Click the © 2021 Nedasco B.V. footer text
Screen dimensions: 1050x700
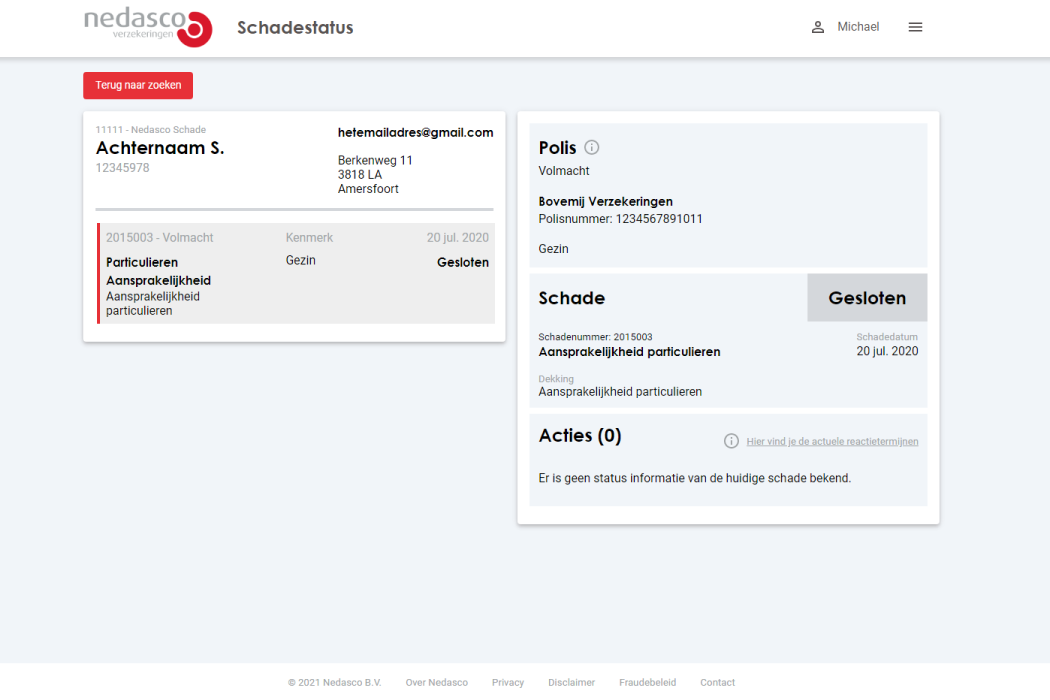334,683
